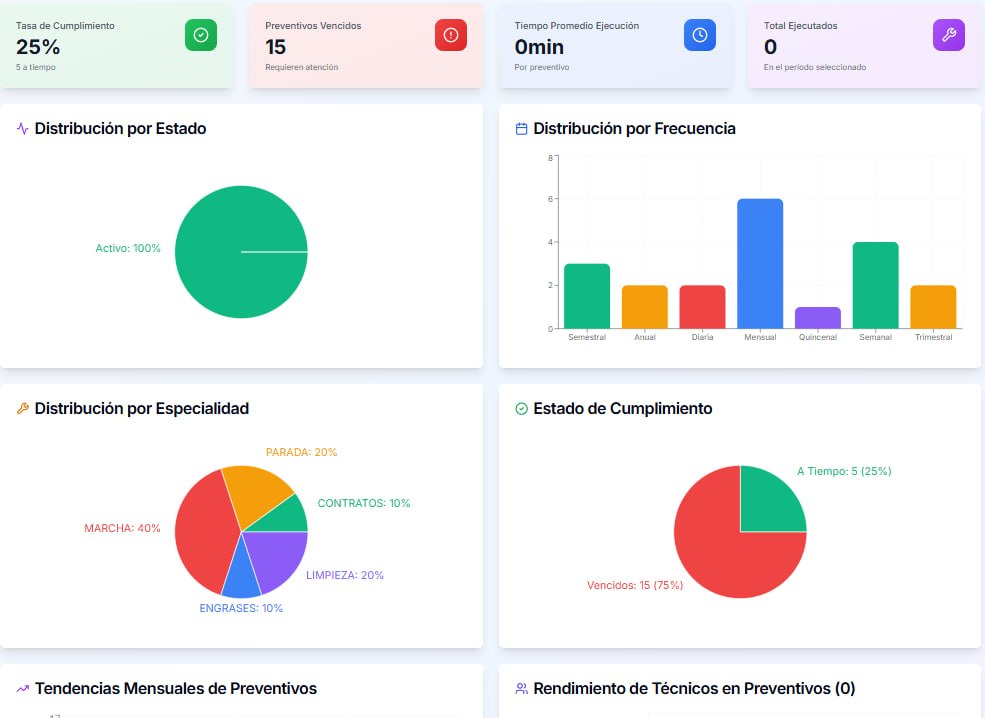Click the Tendencias Mensuales de Preventivos heading
This screenshot has width=985, height=718.
click(176, 688)
